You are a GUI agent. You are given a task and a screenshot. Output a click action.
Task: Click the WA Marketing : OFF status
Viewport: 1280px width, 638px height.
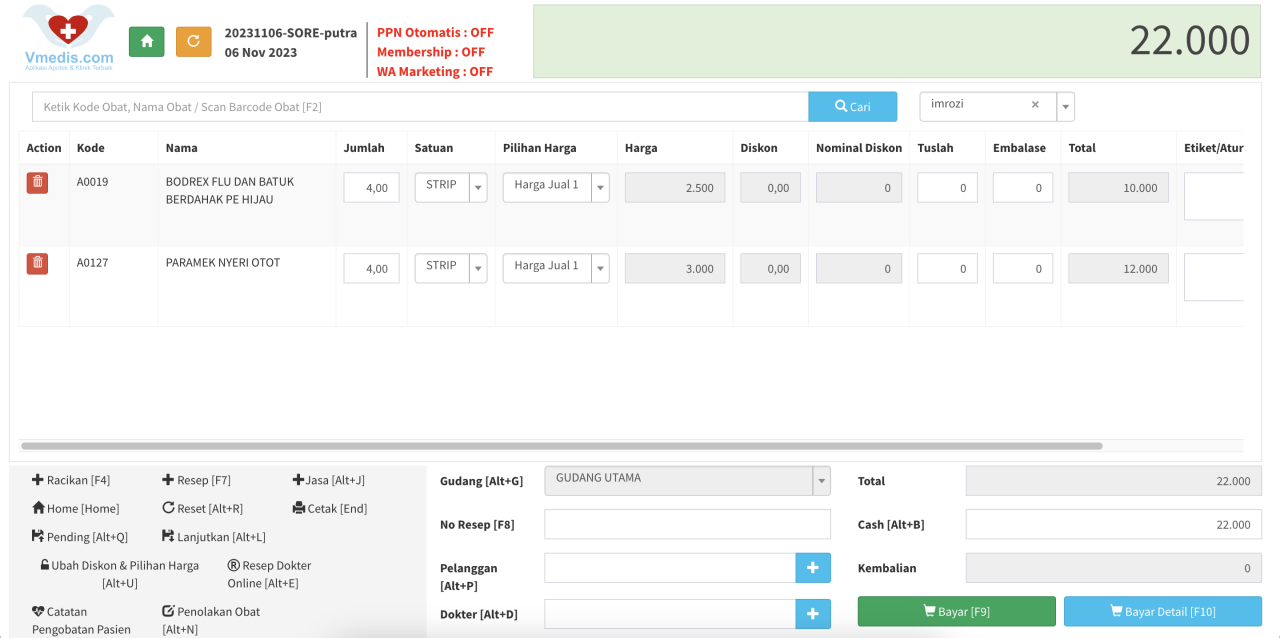pyautogui.click(x=435, y=72)
